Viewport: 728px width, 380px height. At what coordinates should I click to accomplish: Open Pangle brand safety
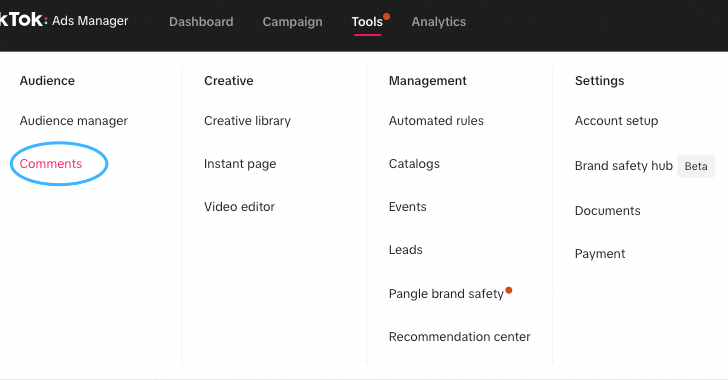point(446,294)
